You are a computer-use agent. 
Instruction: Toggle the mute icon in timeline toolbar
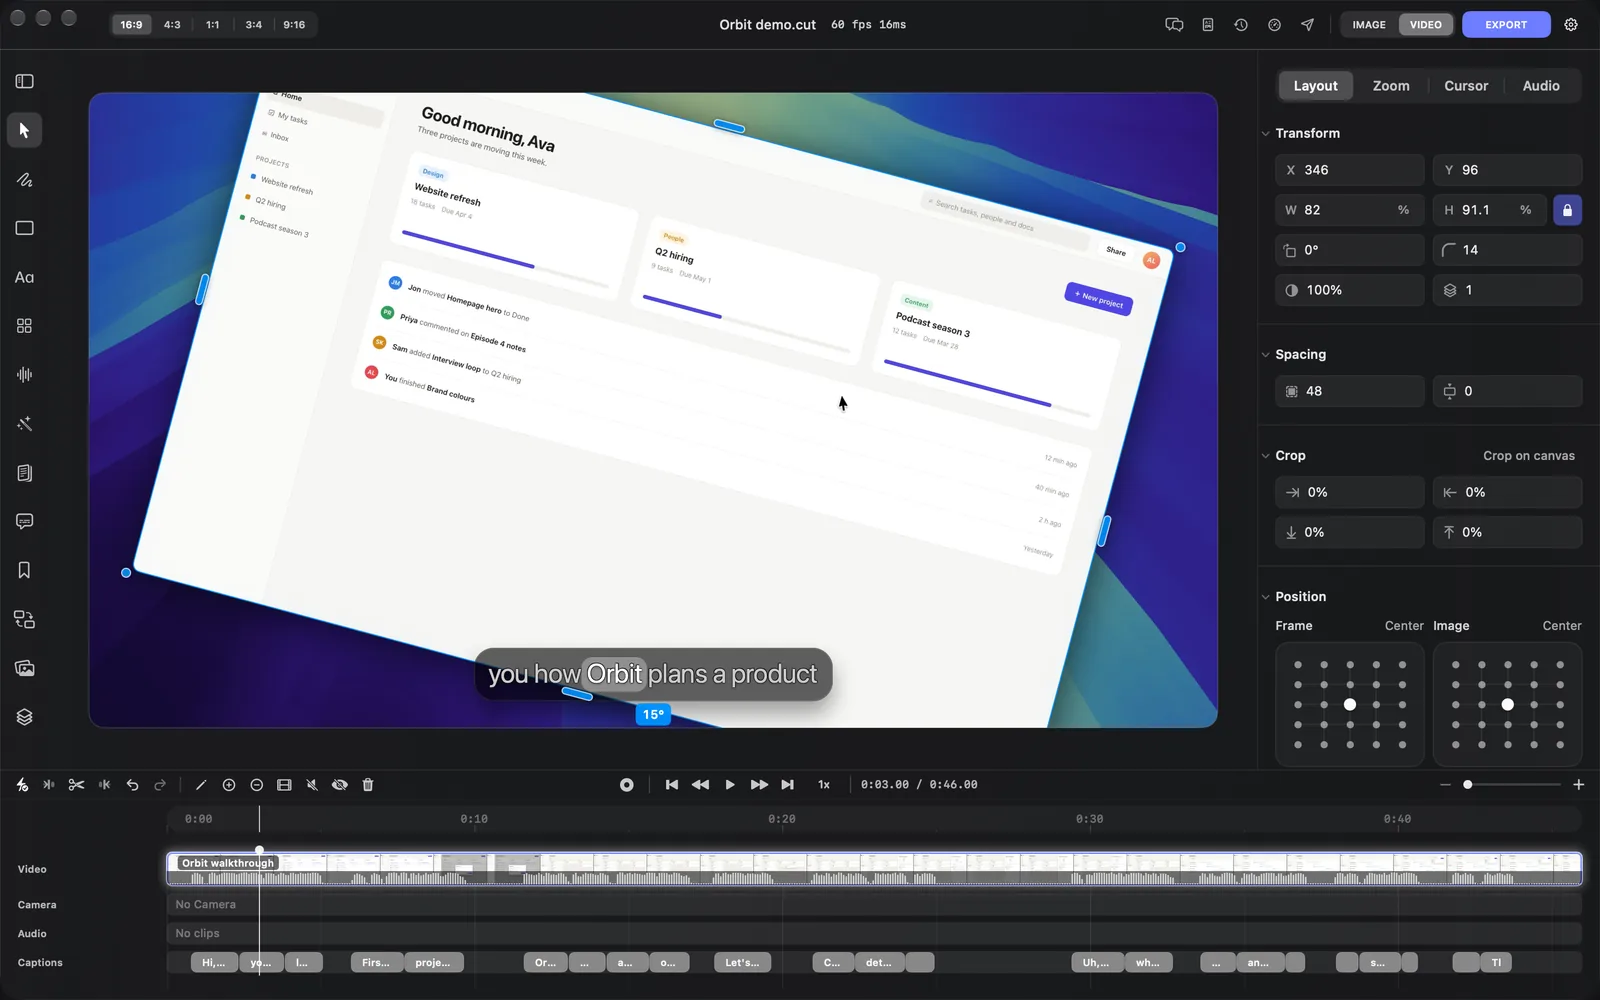[312, 785]
